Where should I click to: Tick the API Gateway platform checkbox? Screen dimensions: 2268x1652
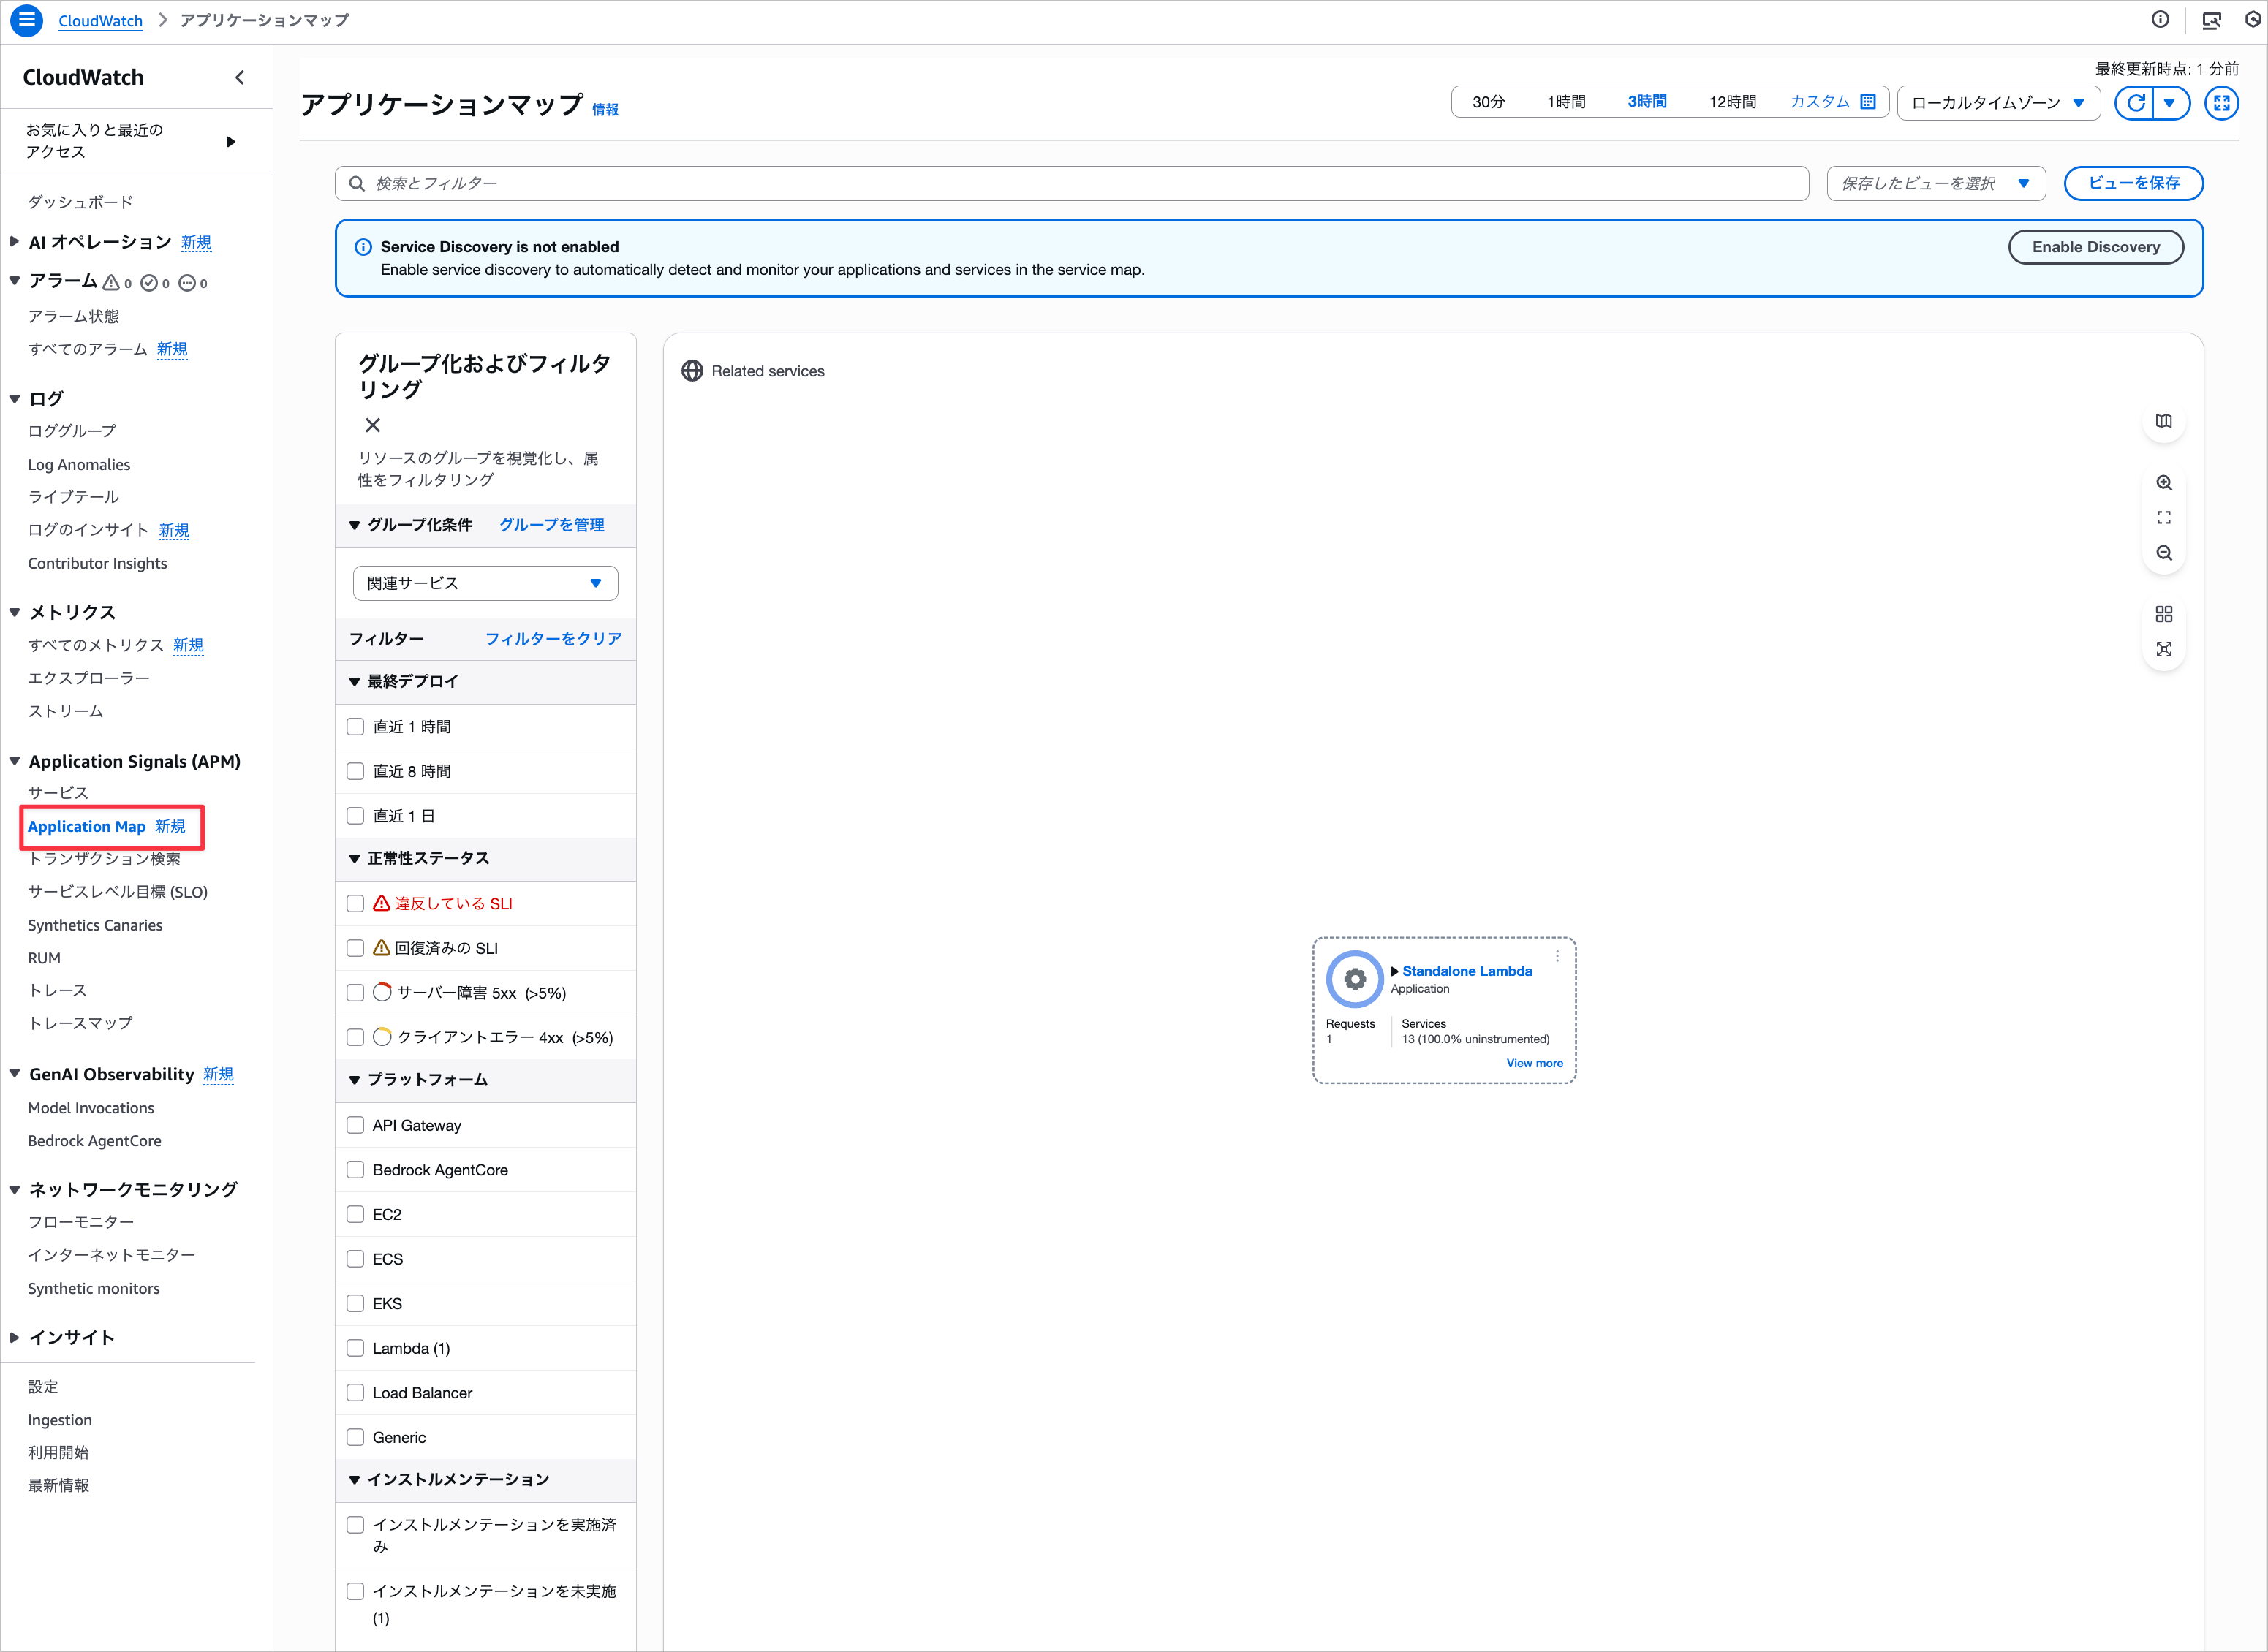355,1125
